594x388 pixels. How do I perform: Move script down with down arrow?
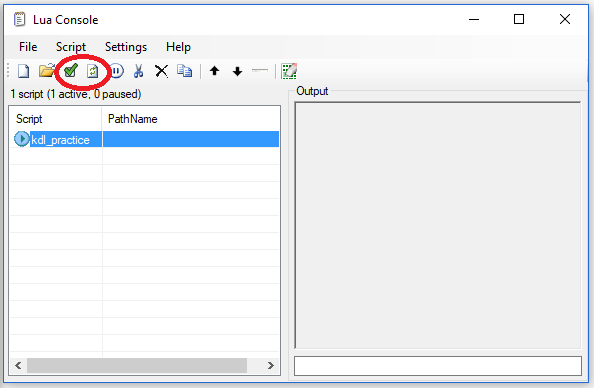[238, 71]
